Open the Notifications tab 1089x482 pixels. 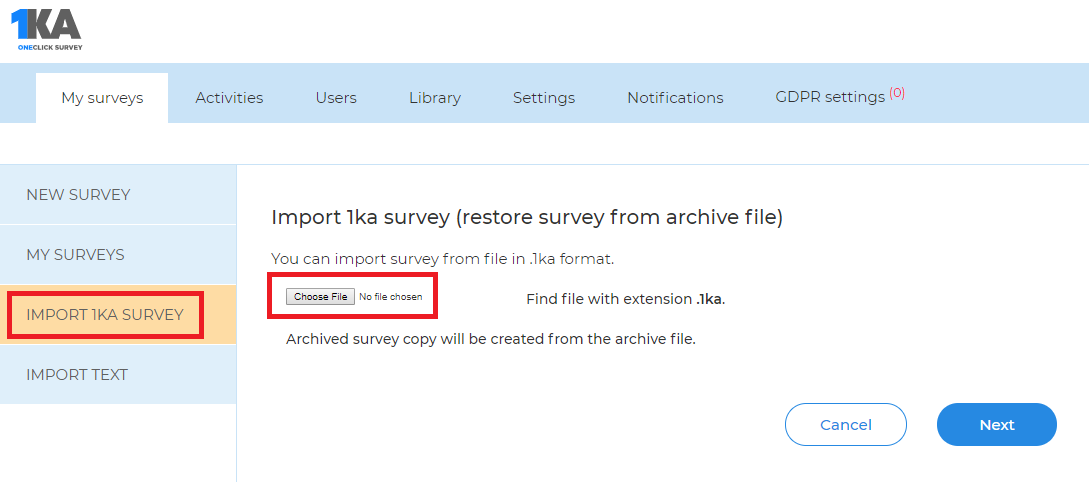(x=675, y=98)
